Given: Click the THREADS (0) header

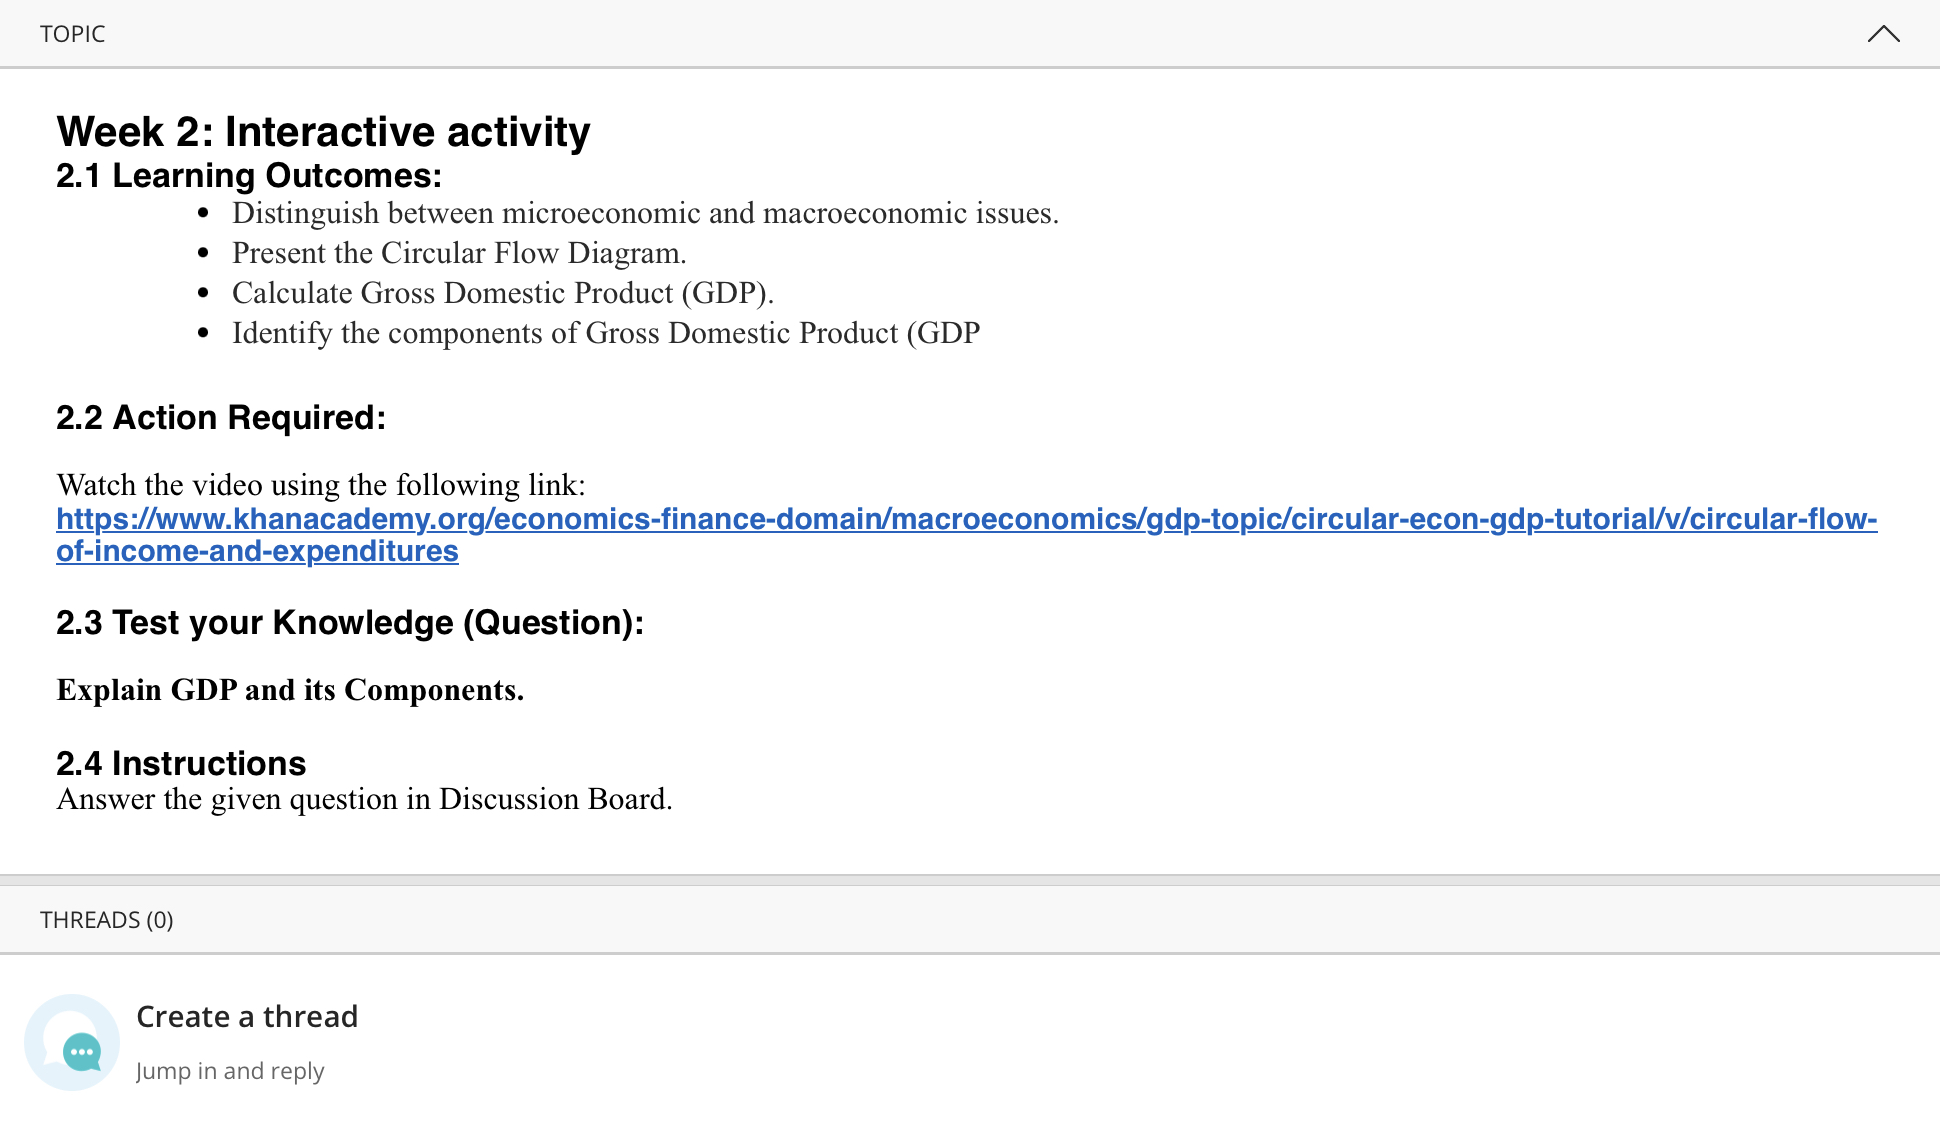Looking at the screenshot, I should point(106,920).
